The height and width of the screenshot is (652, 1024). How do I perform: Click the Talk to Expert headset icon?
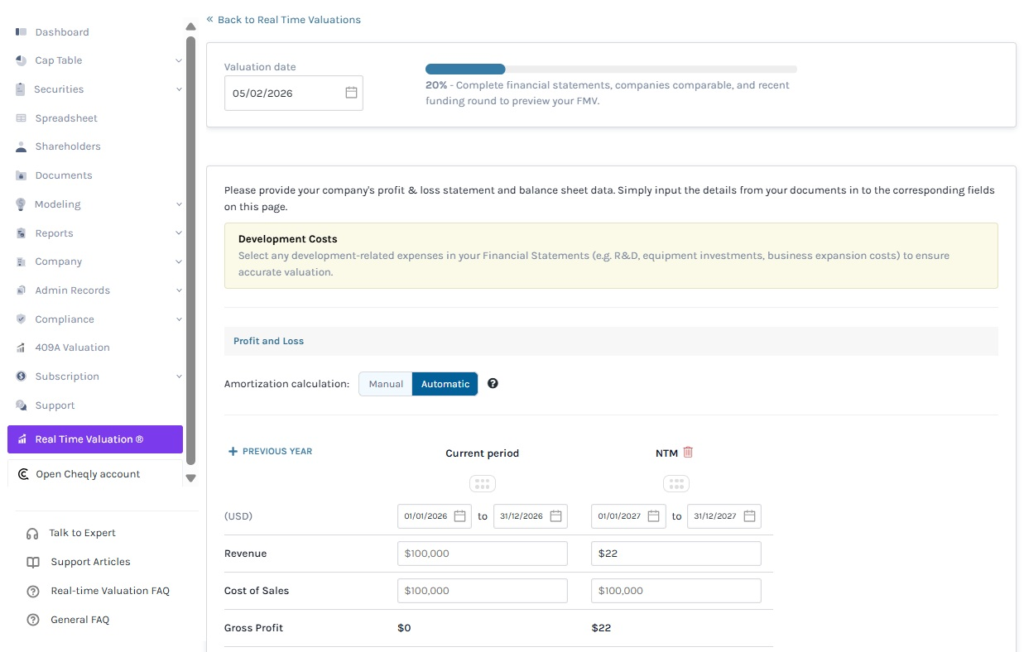tap(32, 534)
